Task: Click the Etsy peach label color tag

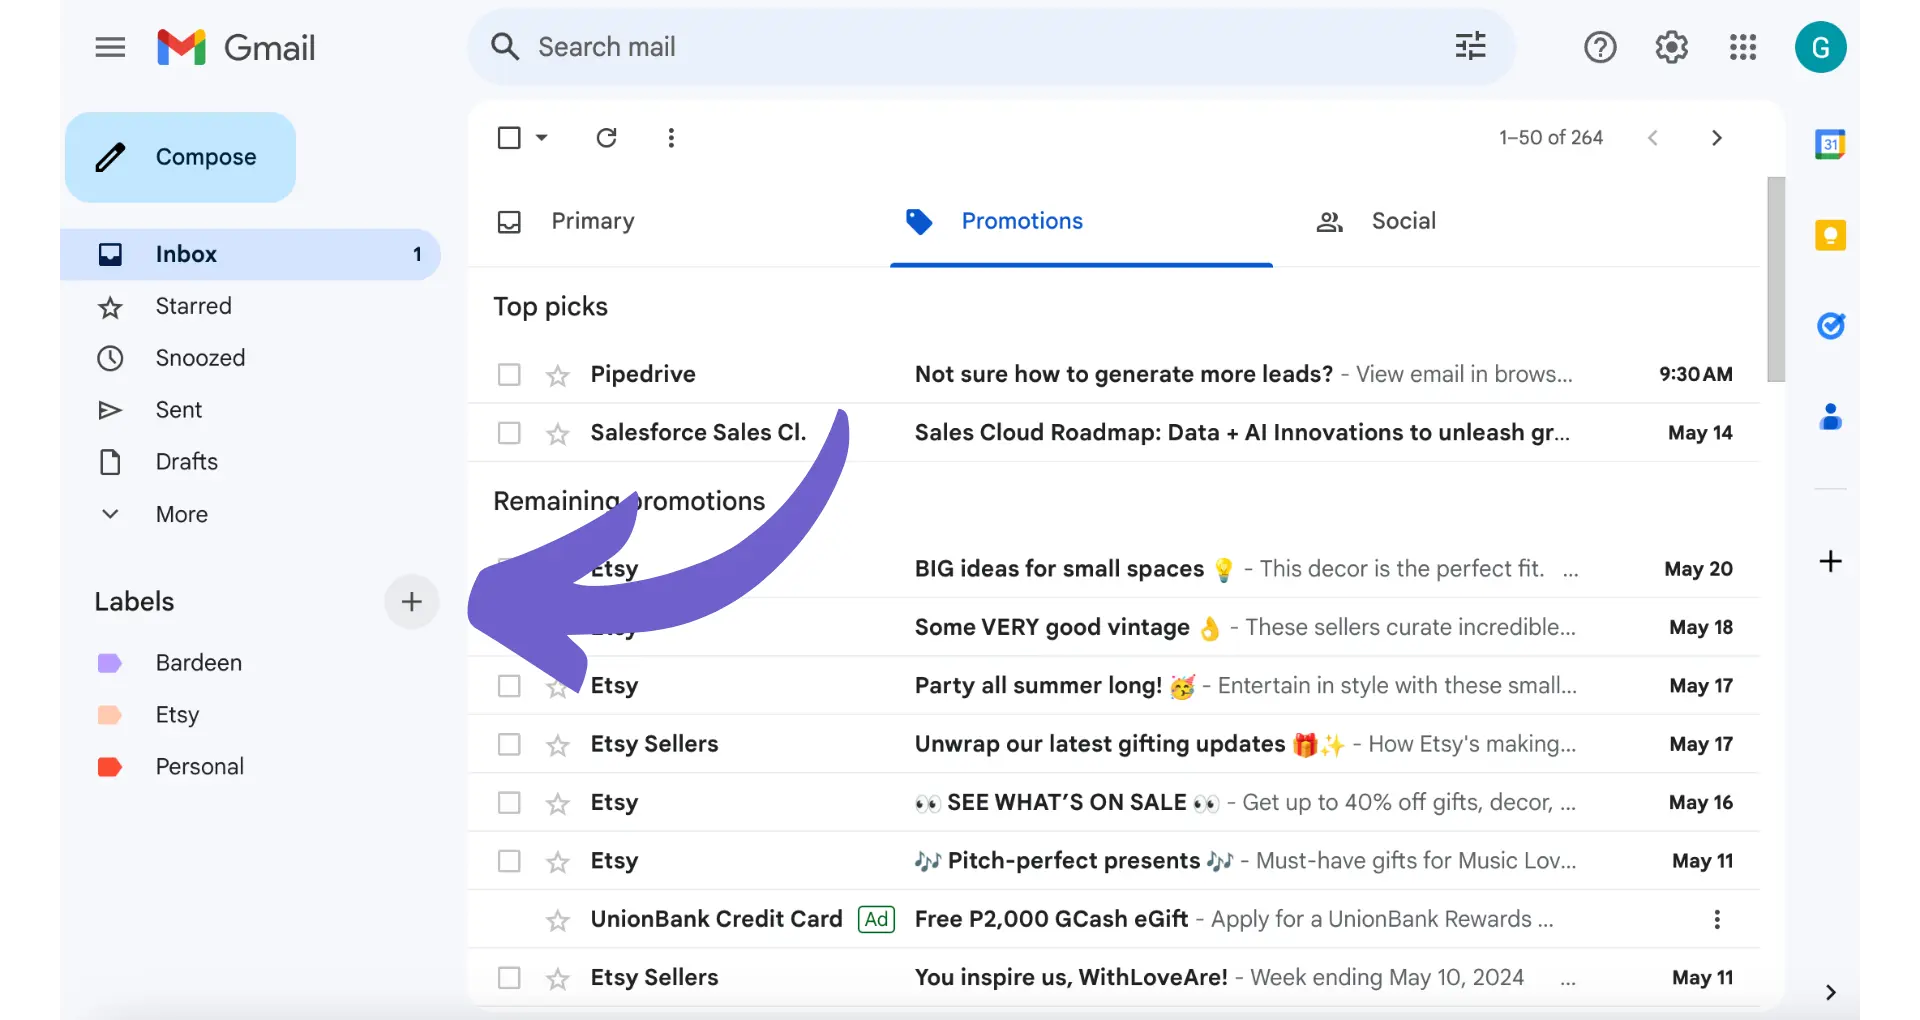Action: point(109,715)
